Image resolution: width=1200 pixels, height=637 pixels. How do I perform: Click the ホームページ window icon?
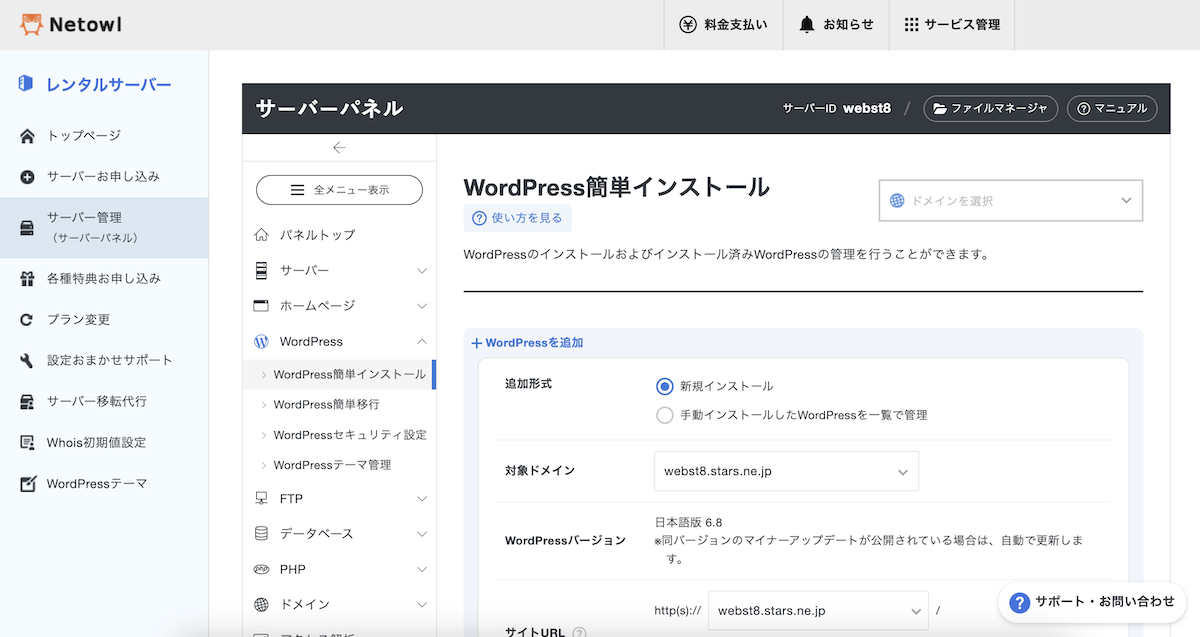coord(261,306)
